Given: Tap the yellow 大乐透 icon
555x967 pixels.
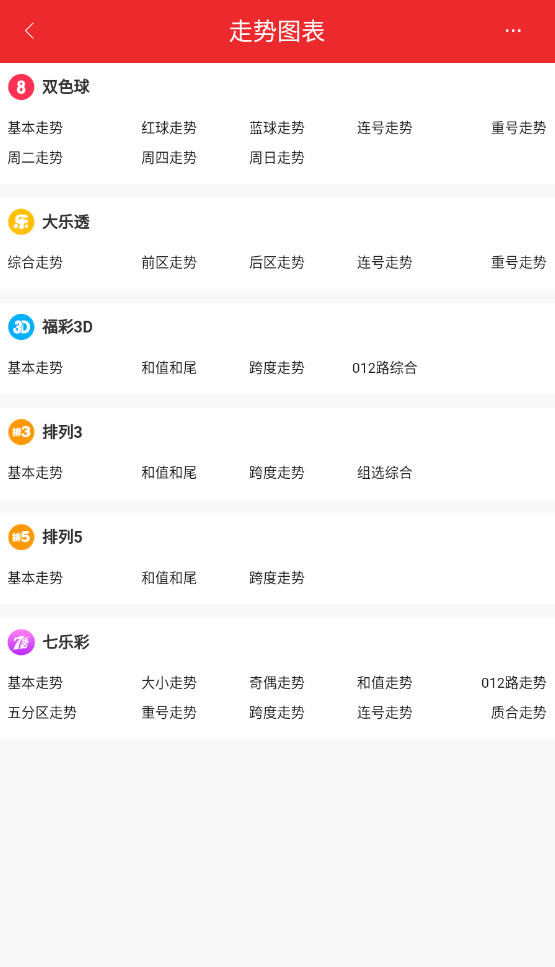Looking at the screenshot, I should (21, 221).
